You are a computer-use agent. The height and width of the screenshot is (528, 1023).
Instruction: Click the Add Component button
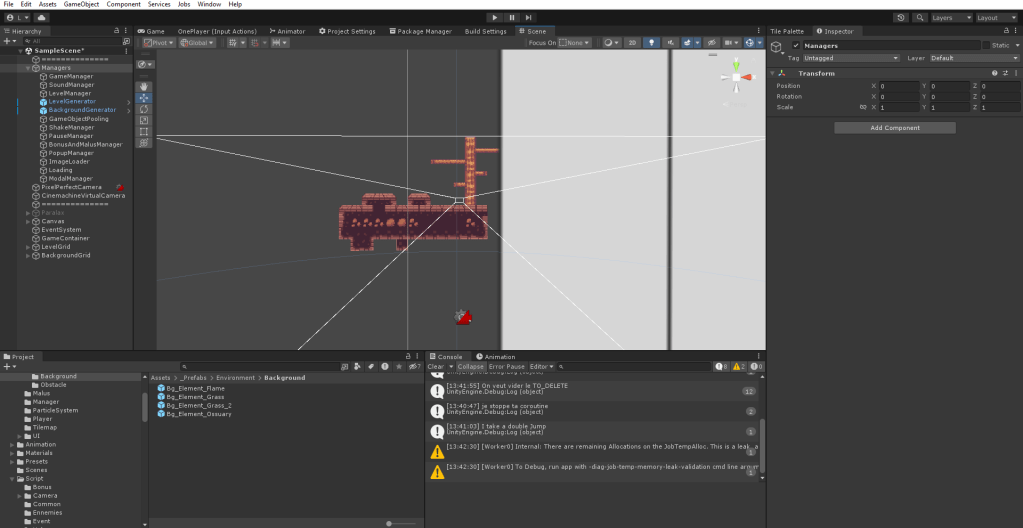[895, 128]
